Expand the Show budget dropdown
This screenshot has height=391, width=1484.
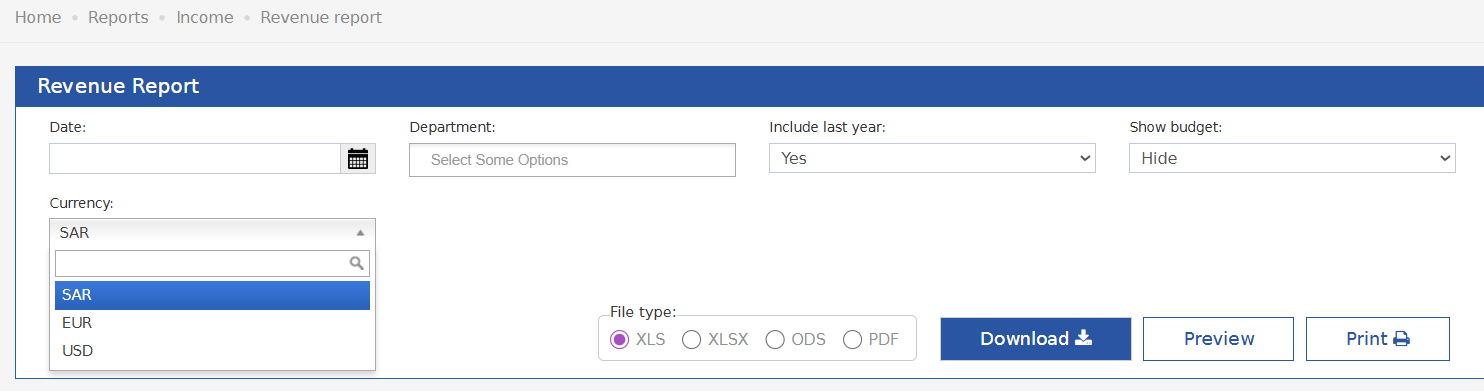pos(1292,158)
